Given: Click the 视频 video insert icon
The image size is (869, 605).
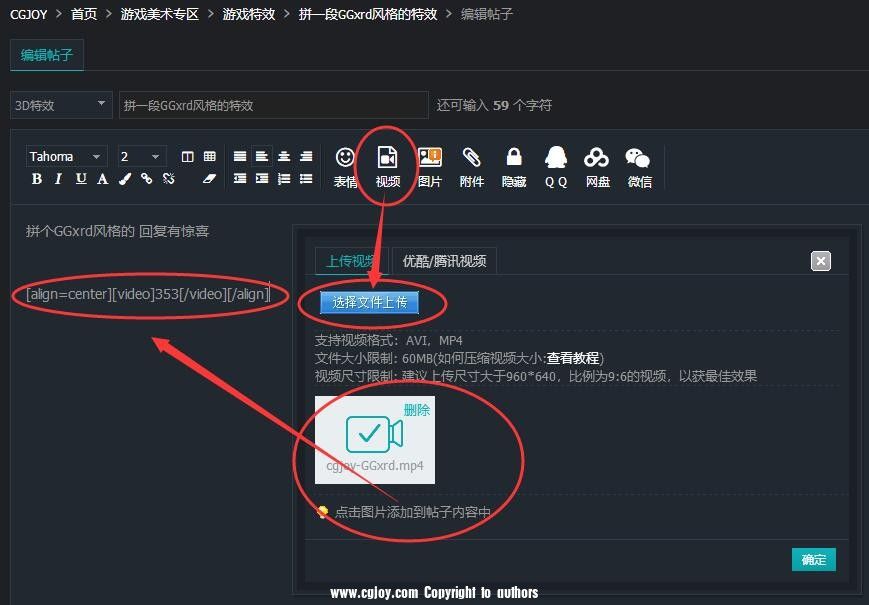Looking at the screenshot, I should click(x=387, y=167).
